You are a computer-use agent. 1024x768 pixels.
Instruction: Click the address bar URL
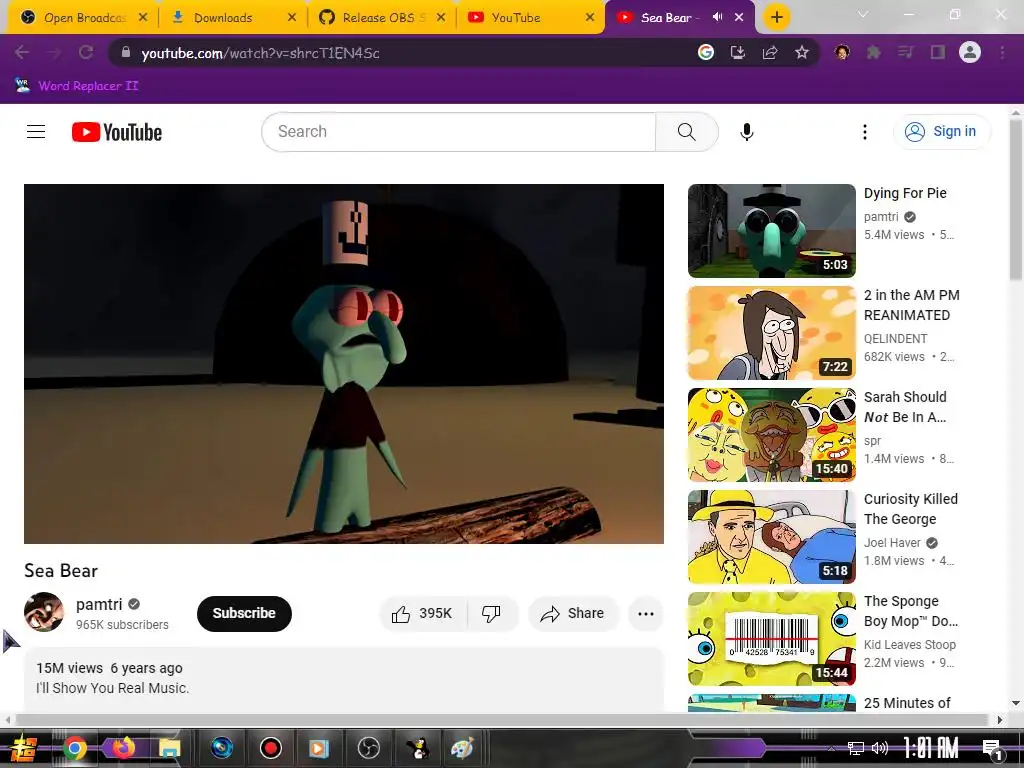point(261,53)
